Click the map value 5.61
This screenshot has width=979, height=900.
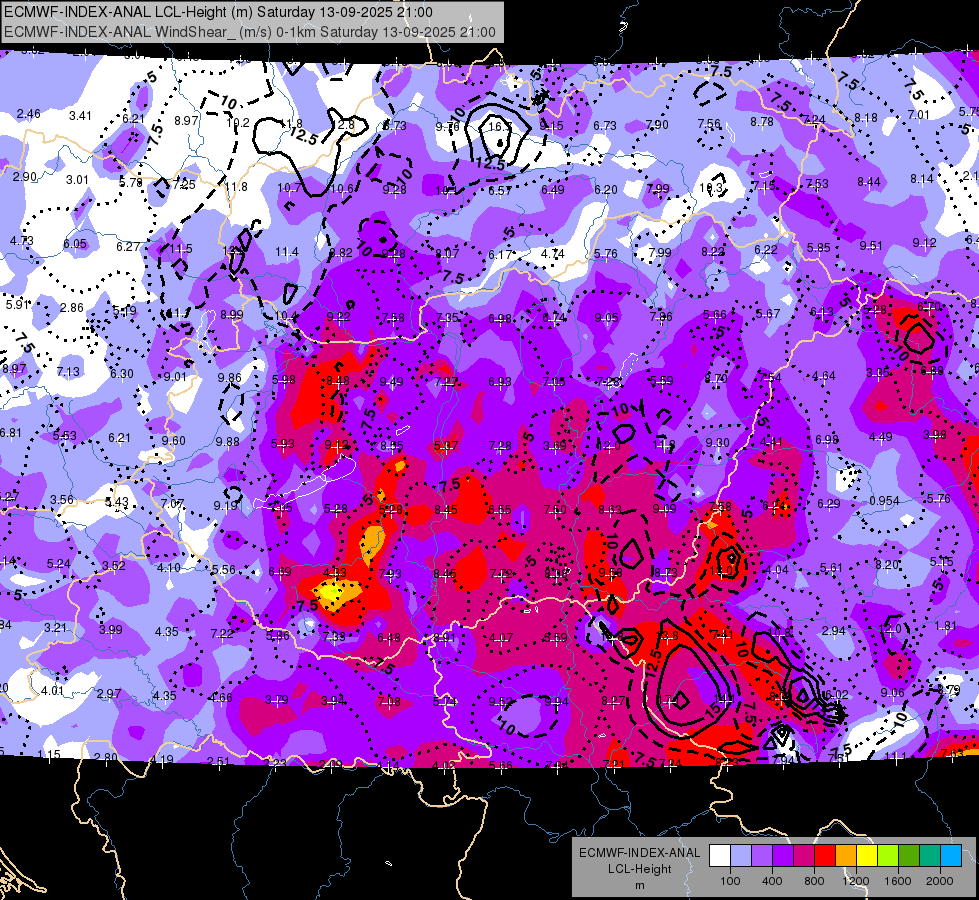click(831, 567)
